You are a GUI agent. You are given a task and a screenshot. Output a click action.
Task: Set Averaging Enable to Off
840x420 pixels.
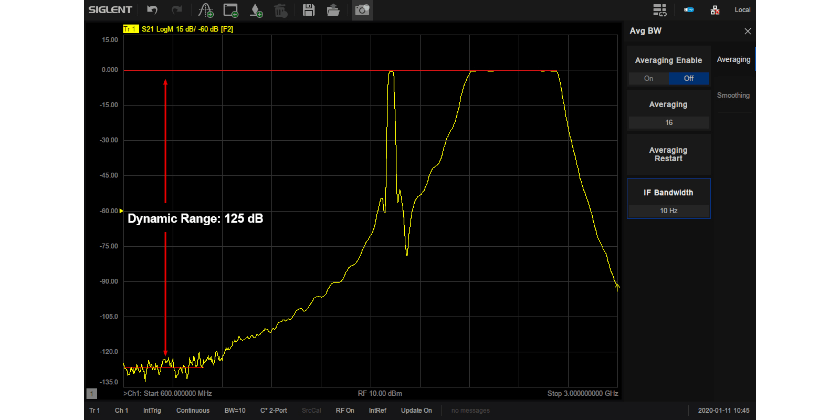point(689,78)
